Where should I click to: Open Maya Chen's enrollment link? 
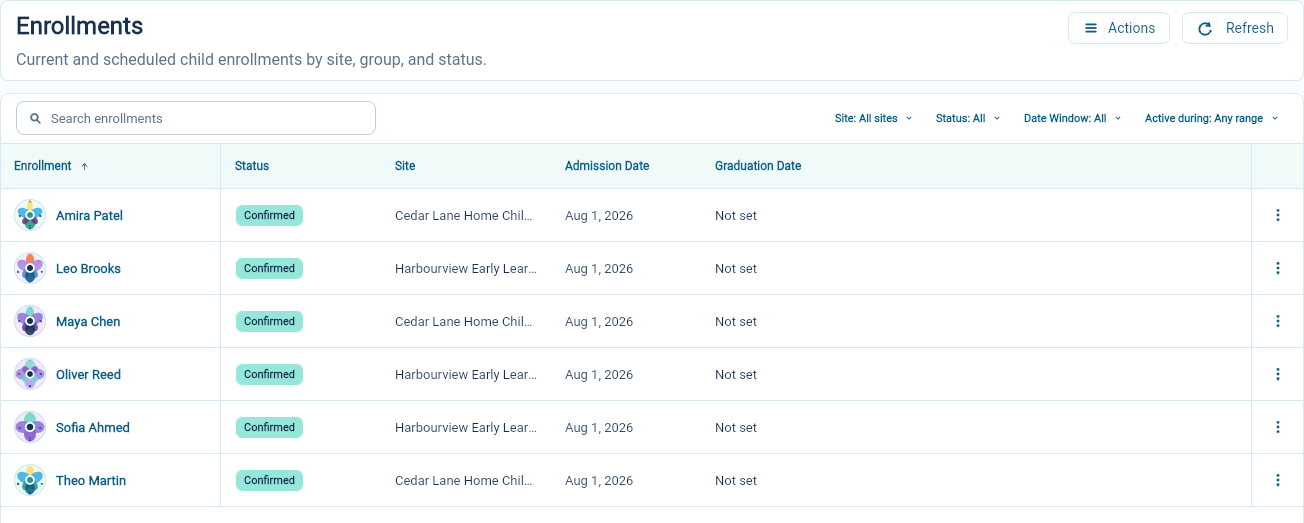88,321
